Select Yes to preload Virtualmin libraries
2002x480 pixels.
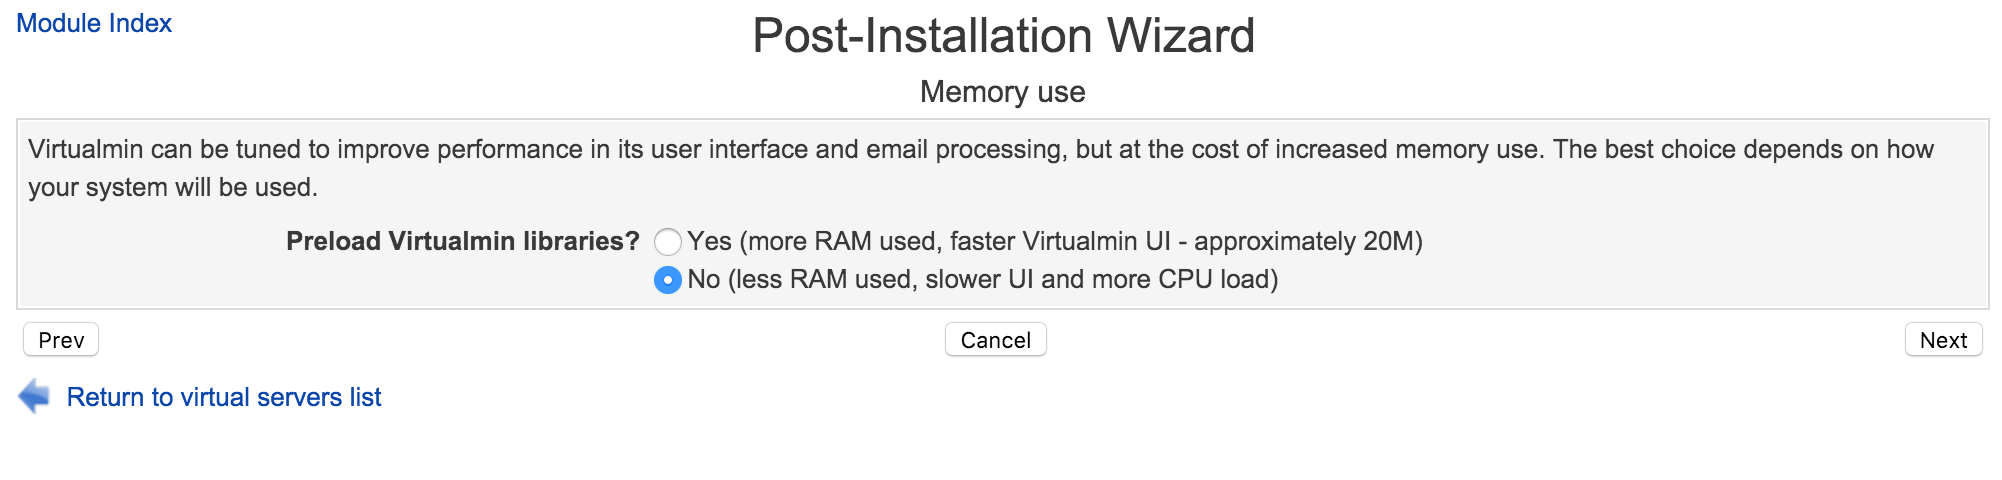tap(667, 242)
